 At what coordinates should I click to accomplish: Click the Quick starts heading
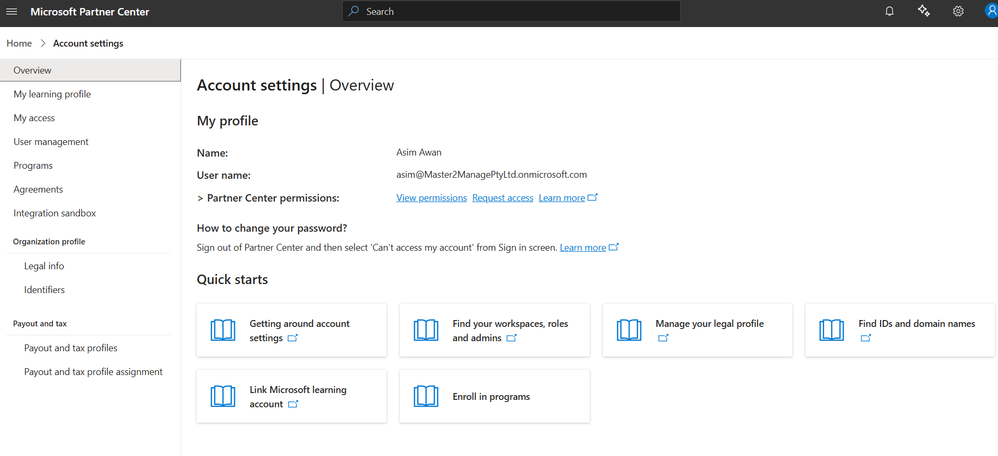tap(232, 280)
